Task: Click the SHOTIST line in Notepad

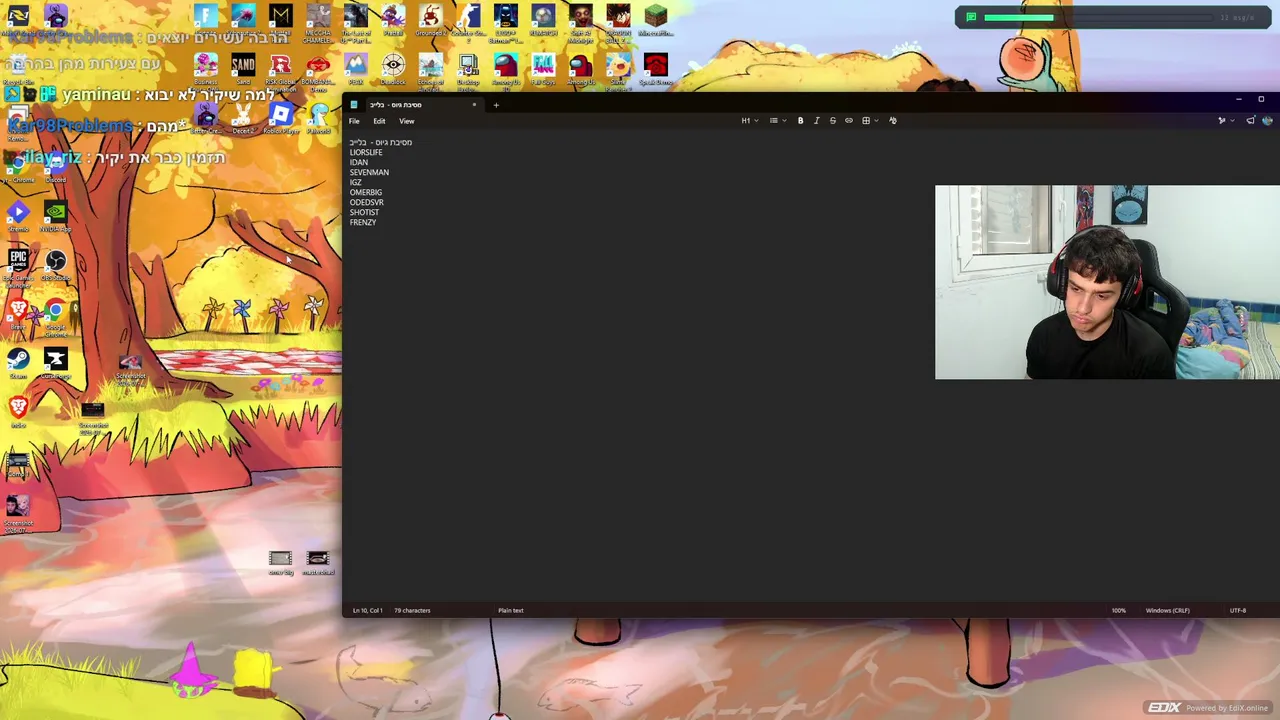Action: 364,212
